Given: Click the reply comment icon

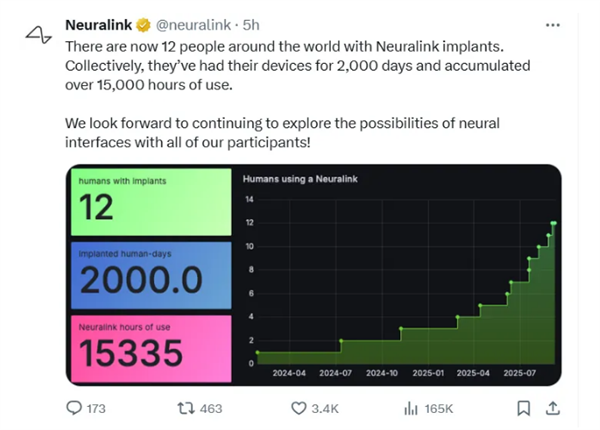Looking at the screenshot, I should 73,408.
